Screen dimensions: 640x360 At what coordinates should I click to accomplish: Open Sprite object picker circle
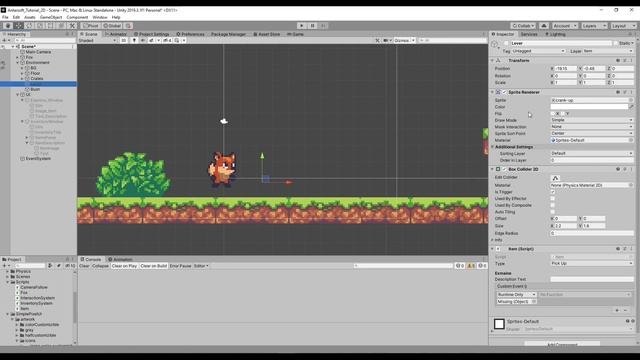click(x=631, y=100)
